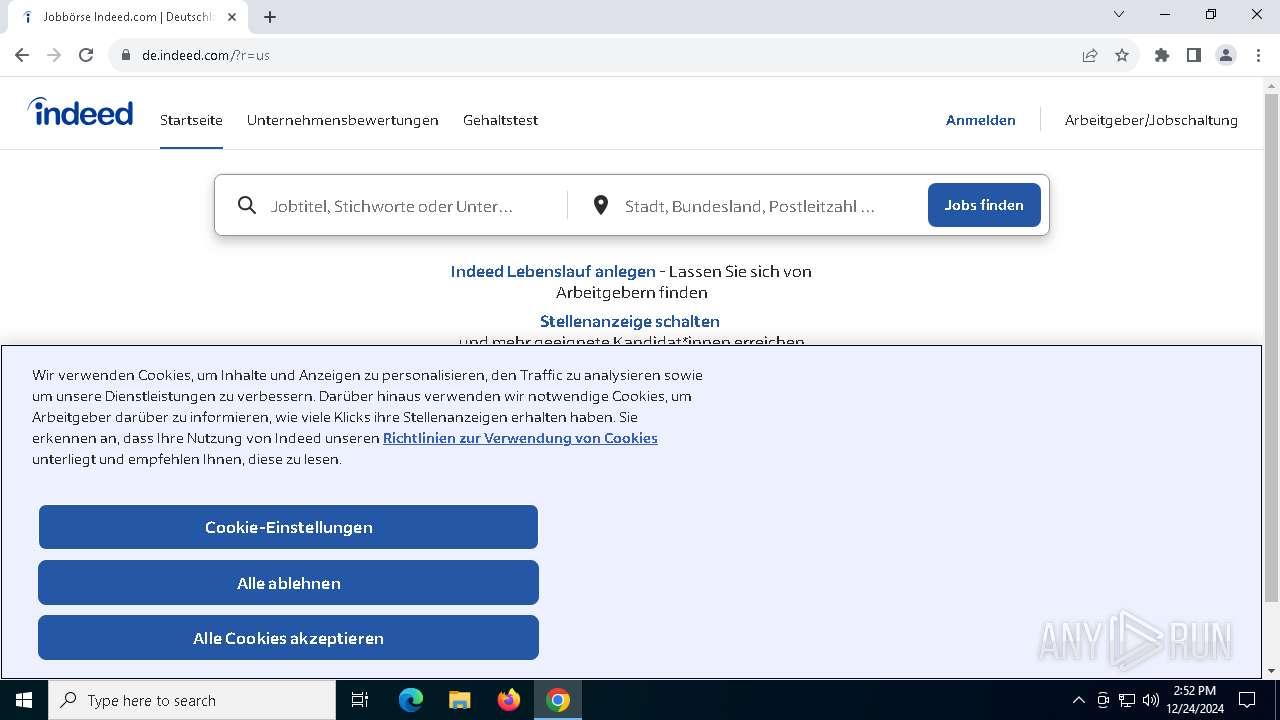Open notification center icon
The height and width of the screenshot is (720, 1280).
(1247, 700)
